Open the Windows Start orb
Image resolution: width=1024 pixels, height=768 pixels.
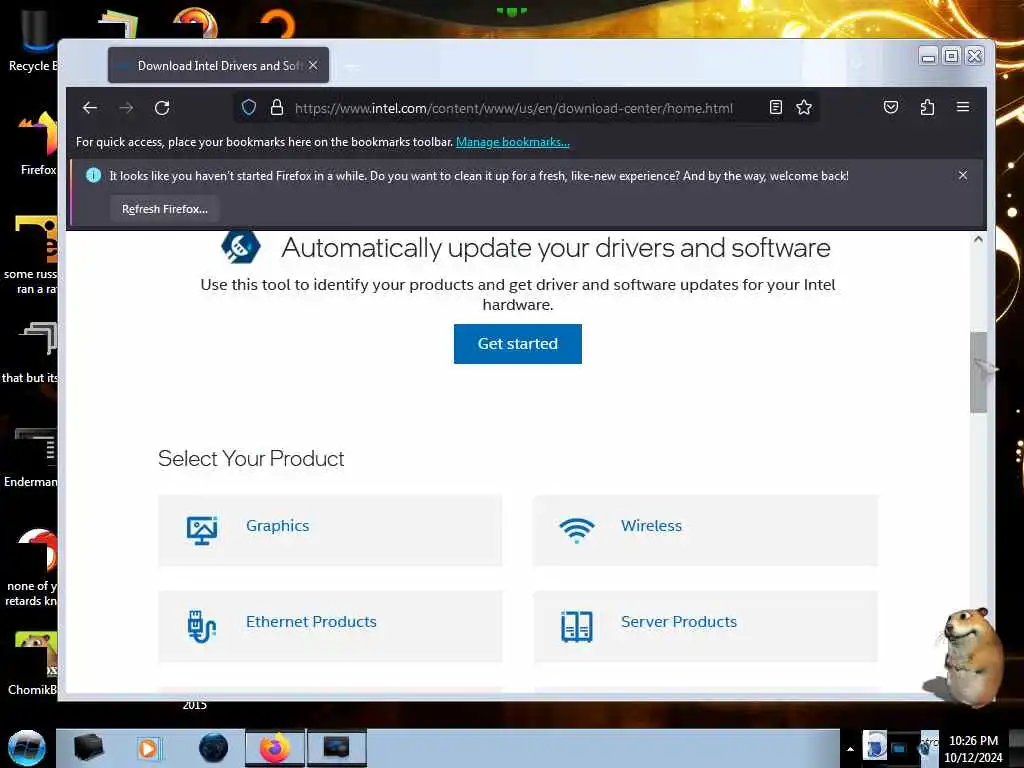pos(26,748)
